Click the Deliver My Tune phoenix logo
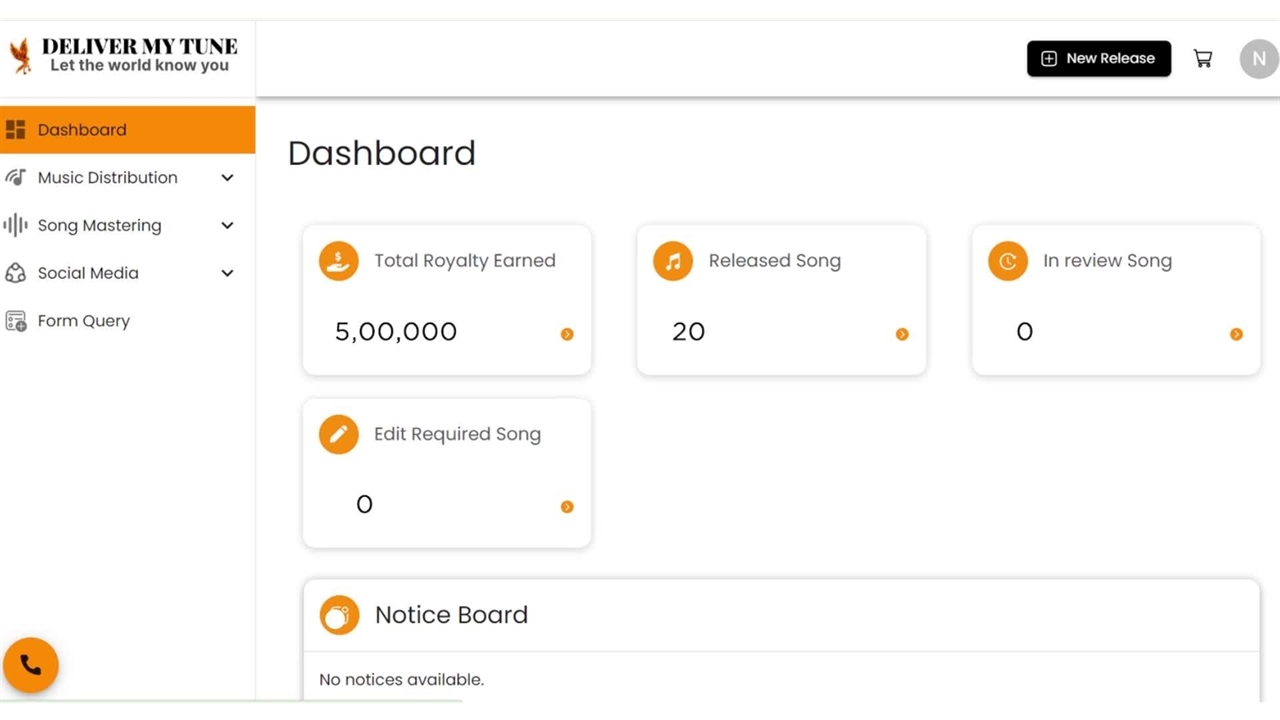Viewport: 1280px width, 720px height. pyautogui.click(x=20, y=56)
